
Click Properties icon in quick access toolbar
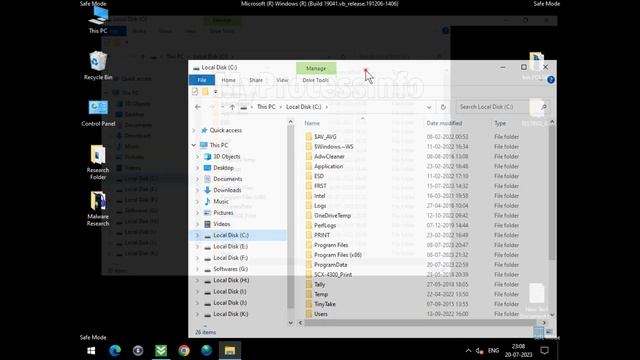pyautogui.click(x=195, y=91)
